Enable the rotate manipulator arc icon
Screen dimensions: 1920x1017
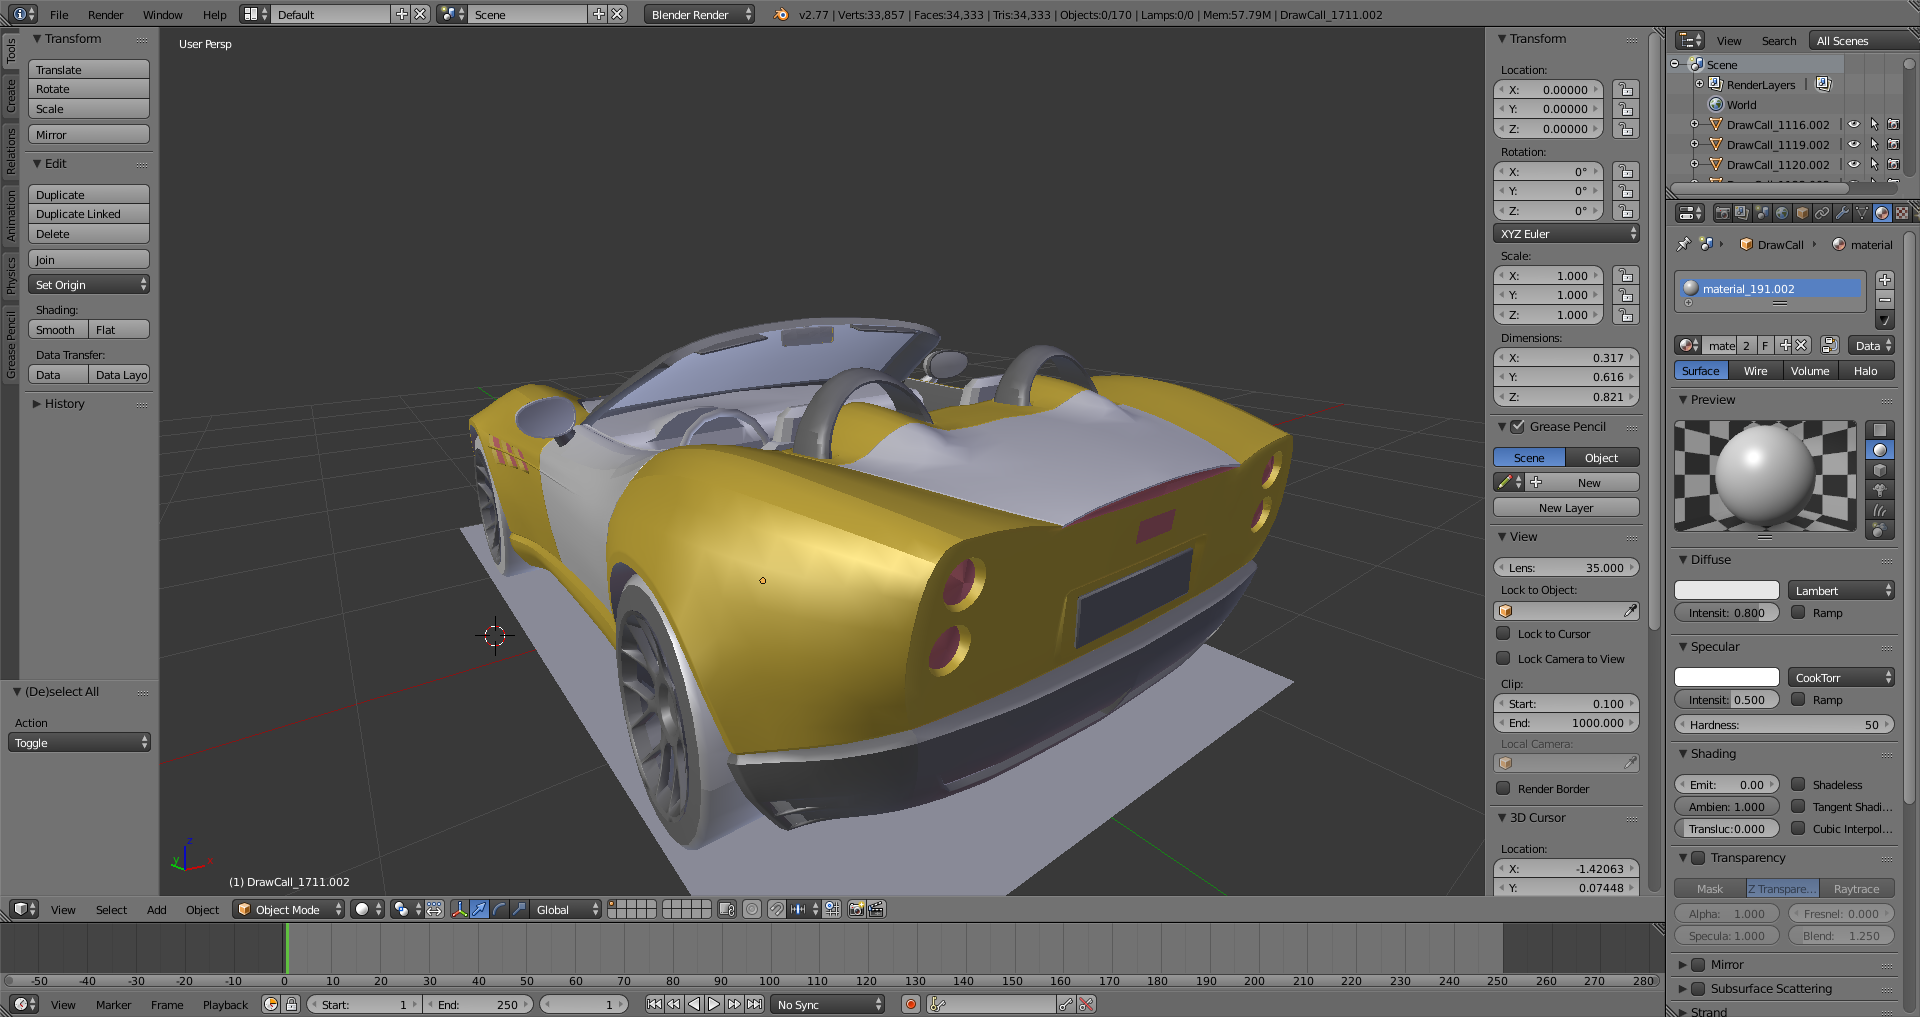[499, 909]
